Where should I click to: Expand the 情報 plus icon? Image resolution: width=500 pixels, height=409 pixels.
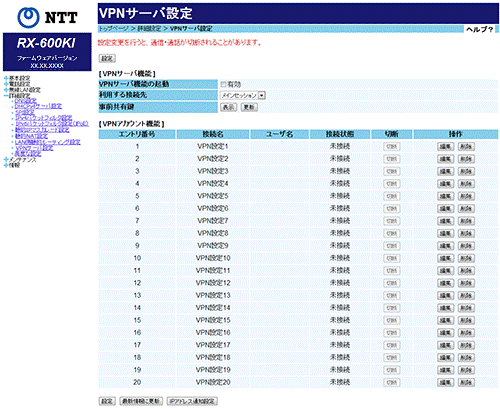point(6,165)
